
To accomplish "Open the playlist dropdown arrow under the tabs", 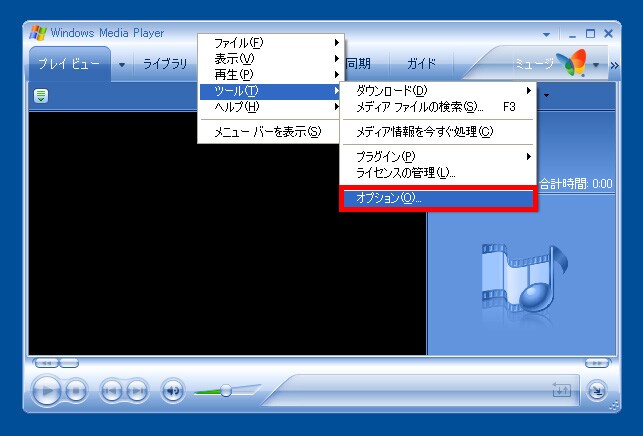I will pyautogui.click(x=546, y=96).
